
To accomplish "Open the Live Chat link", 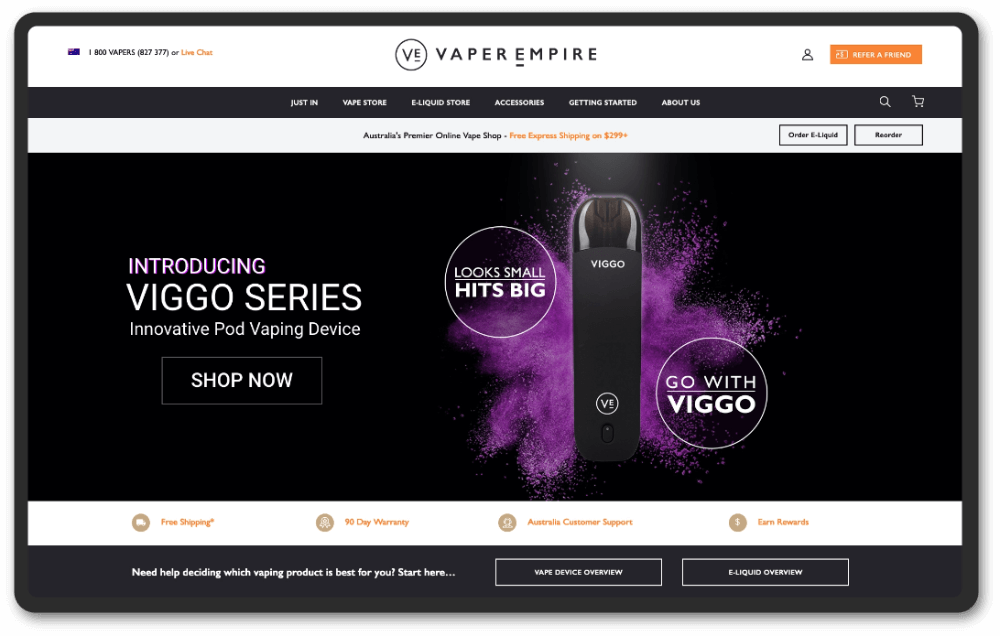I will 197,52.
